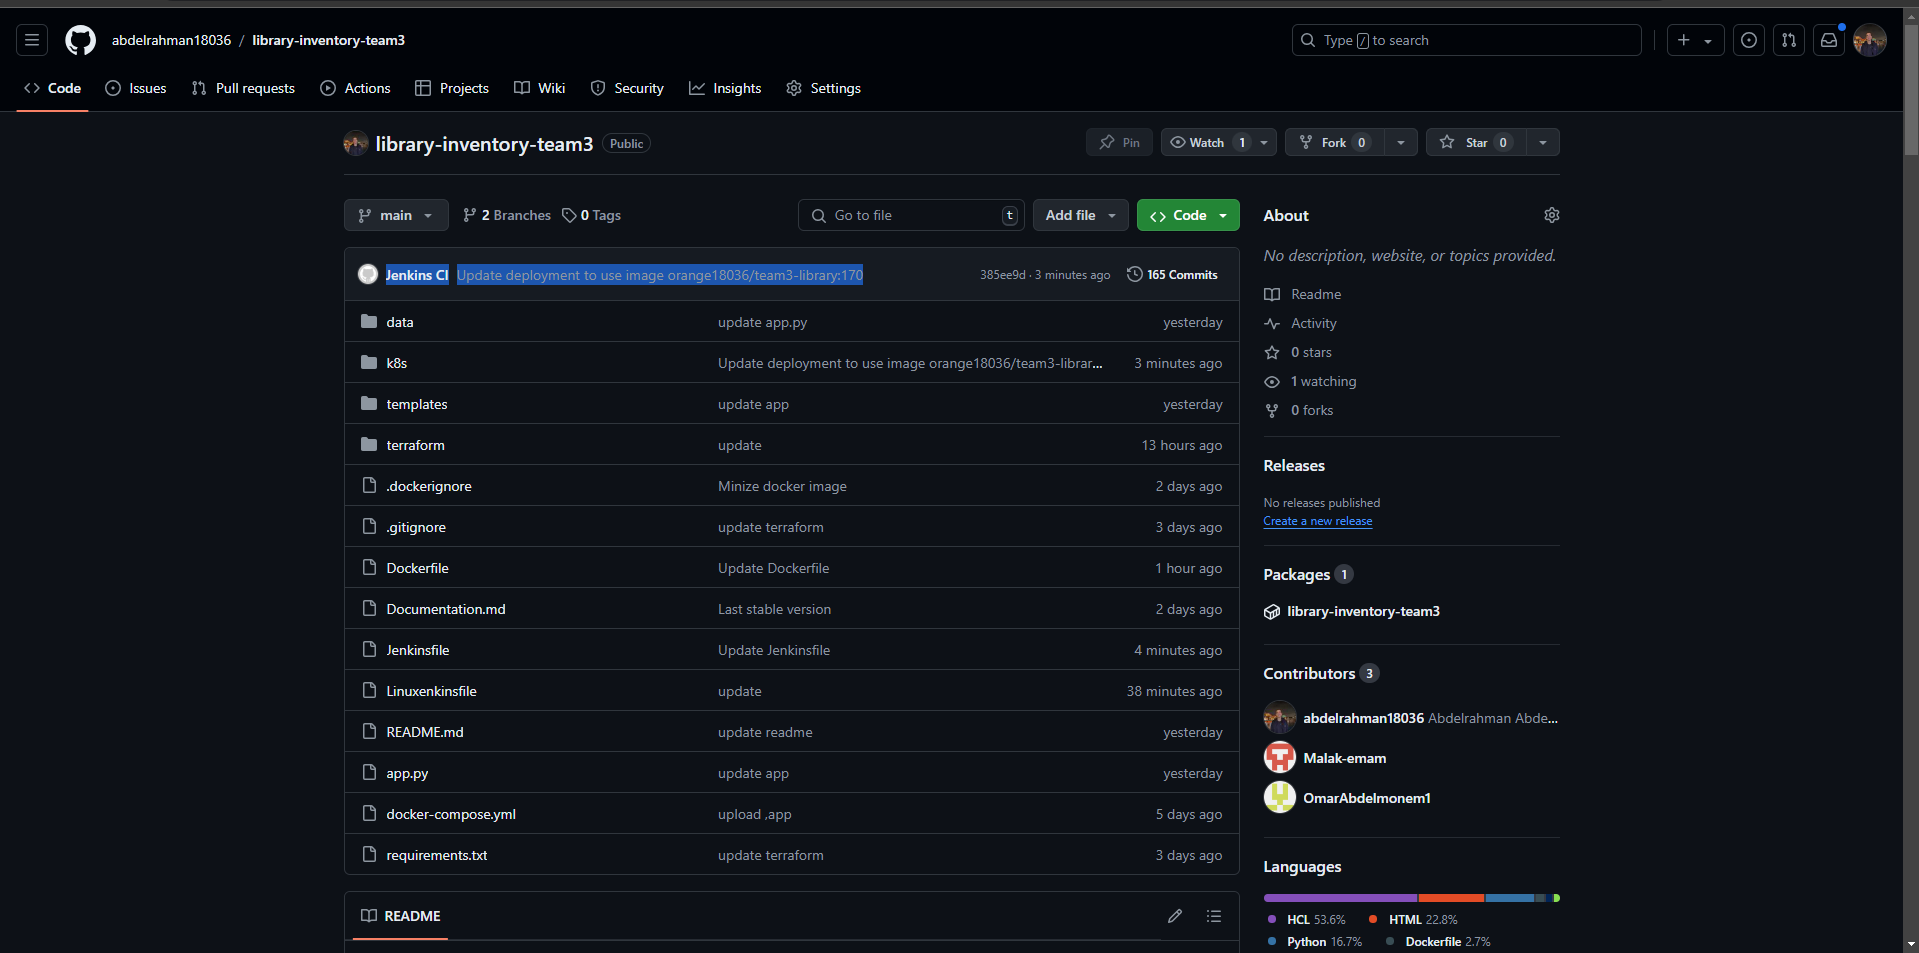Click the About settings gear icon
The image size is (1919, 953).
pyautogui.click(x=1552, y=215)
